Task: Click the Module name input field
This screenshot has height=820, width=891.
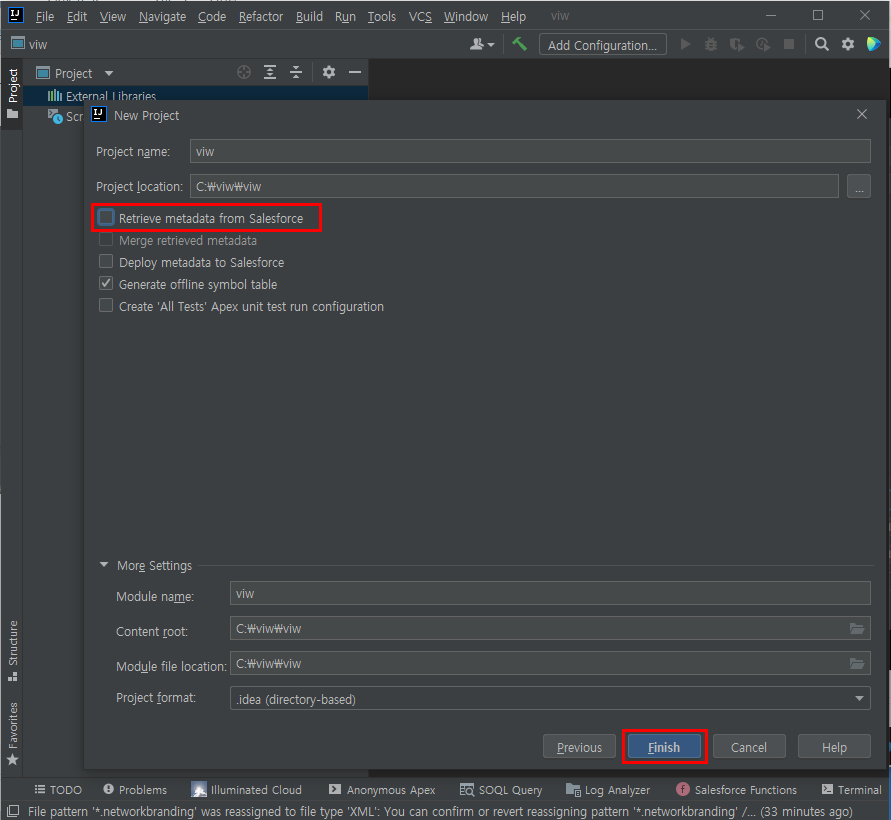Action: point(550,593)
